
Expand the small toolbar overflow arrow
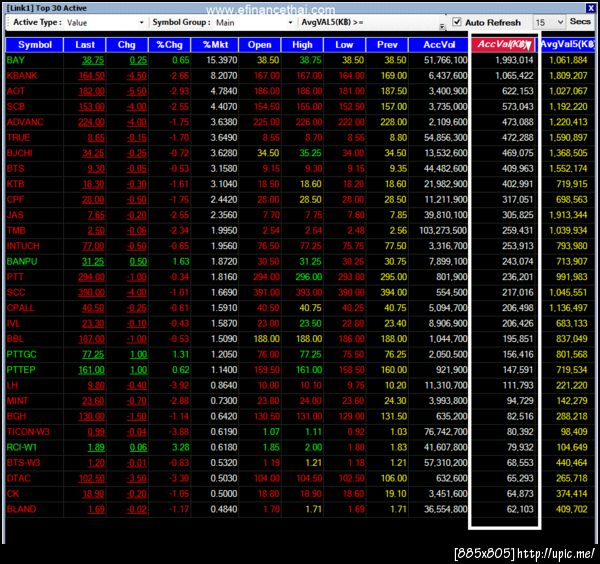(x=442, y=26)
